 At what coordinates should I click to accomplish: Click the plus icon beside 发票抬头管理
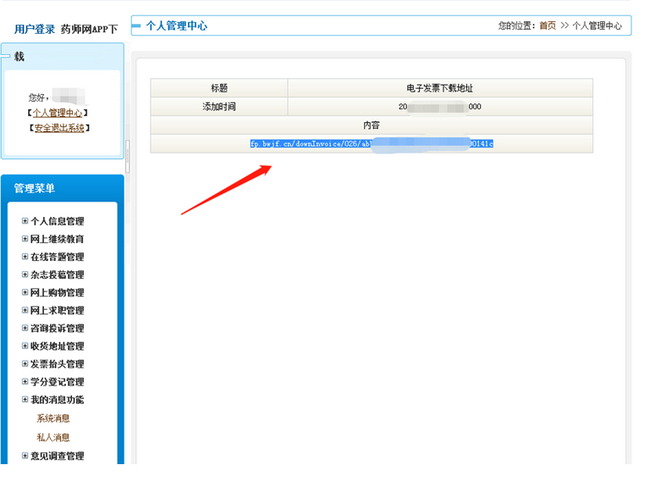pyautogui.click(x=25, y=364)
